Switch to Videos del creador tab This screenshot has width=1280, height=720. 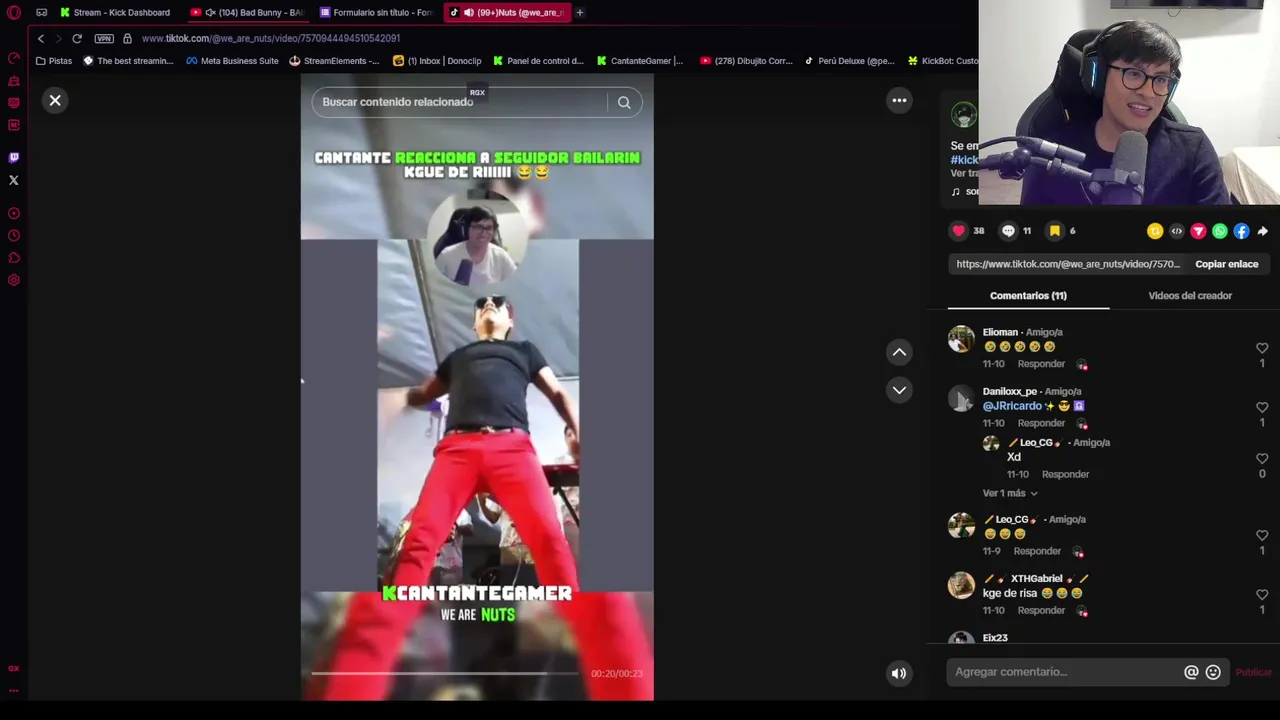point(1190,296)
